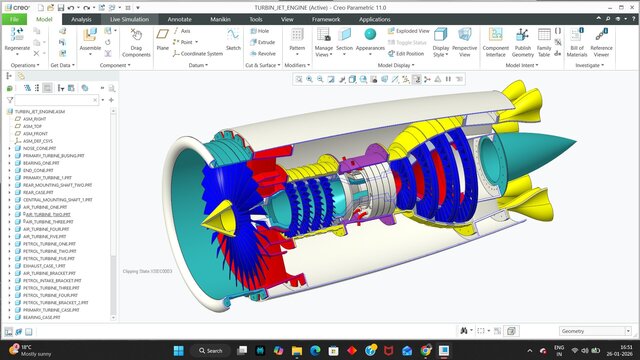Open the Operations group dropdown
The width and height of the screenshot is (640, 360).
click(x=25, y=65)
